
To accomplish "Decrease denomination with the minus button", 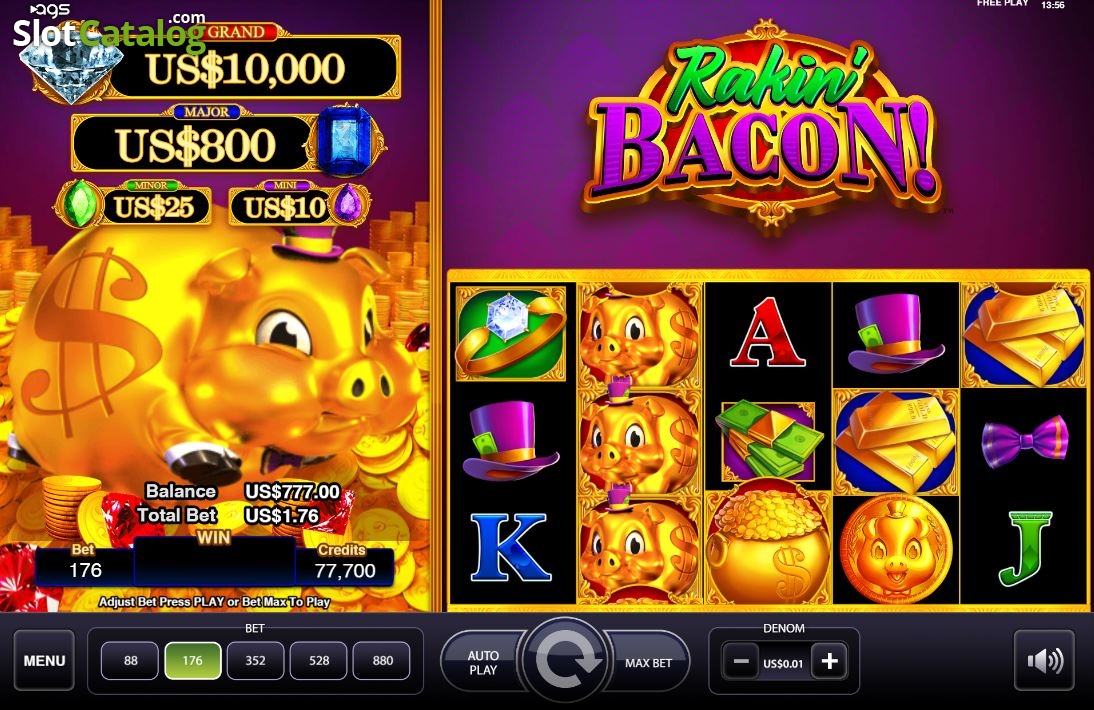I will (x=741, y=661).
